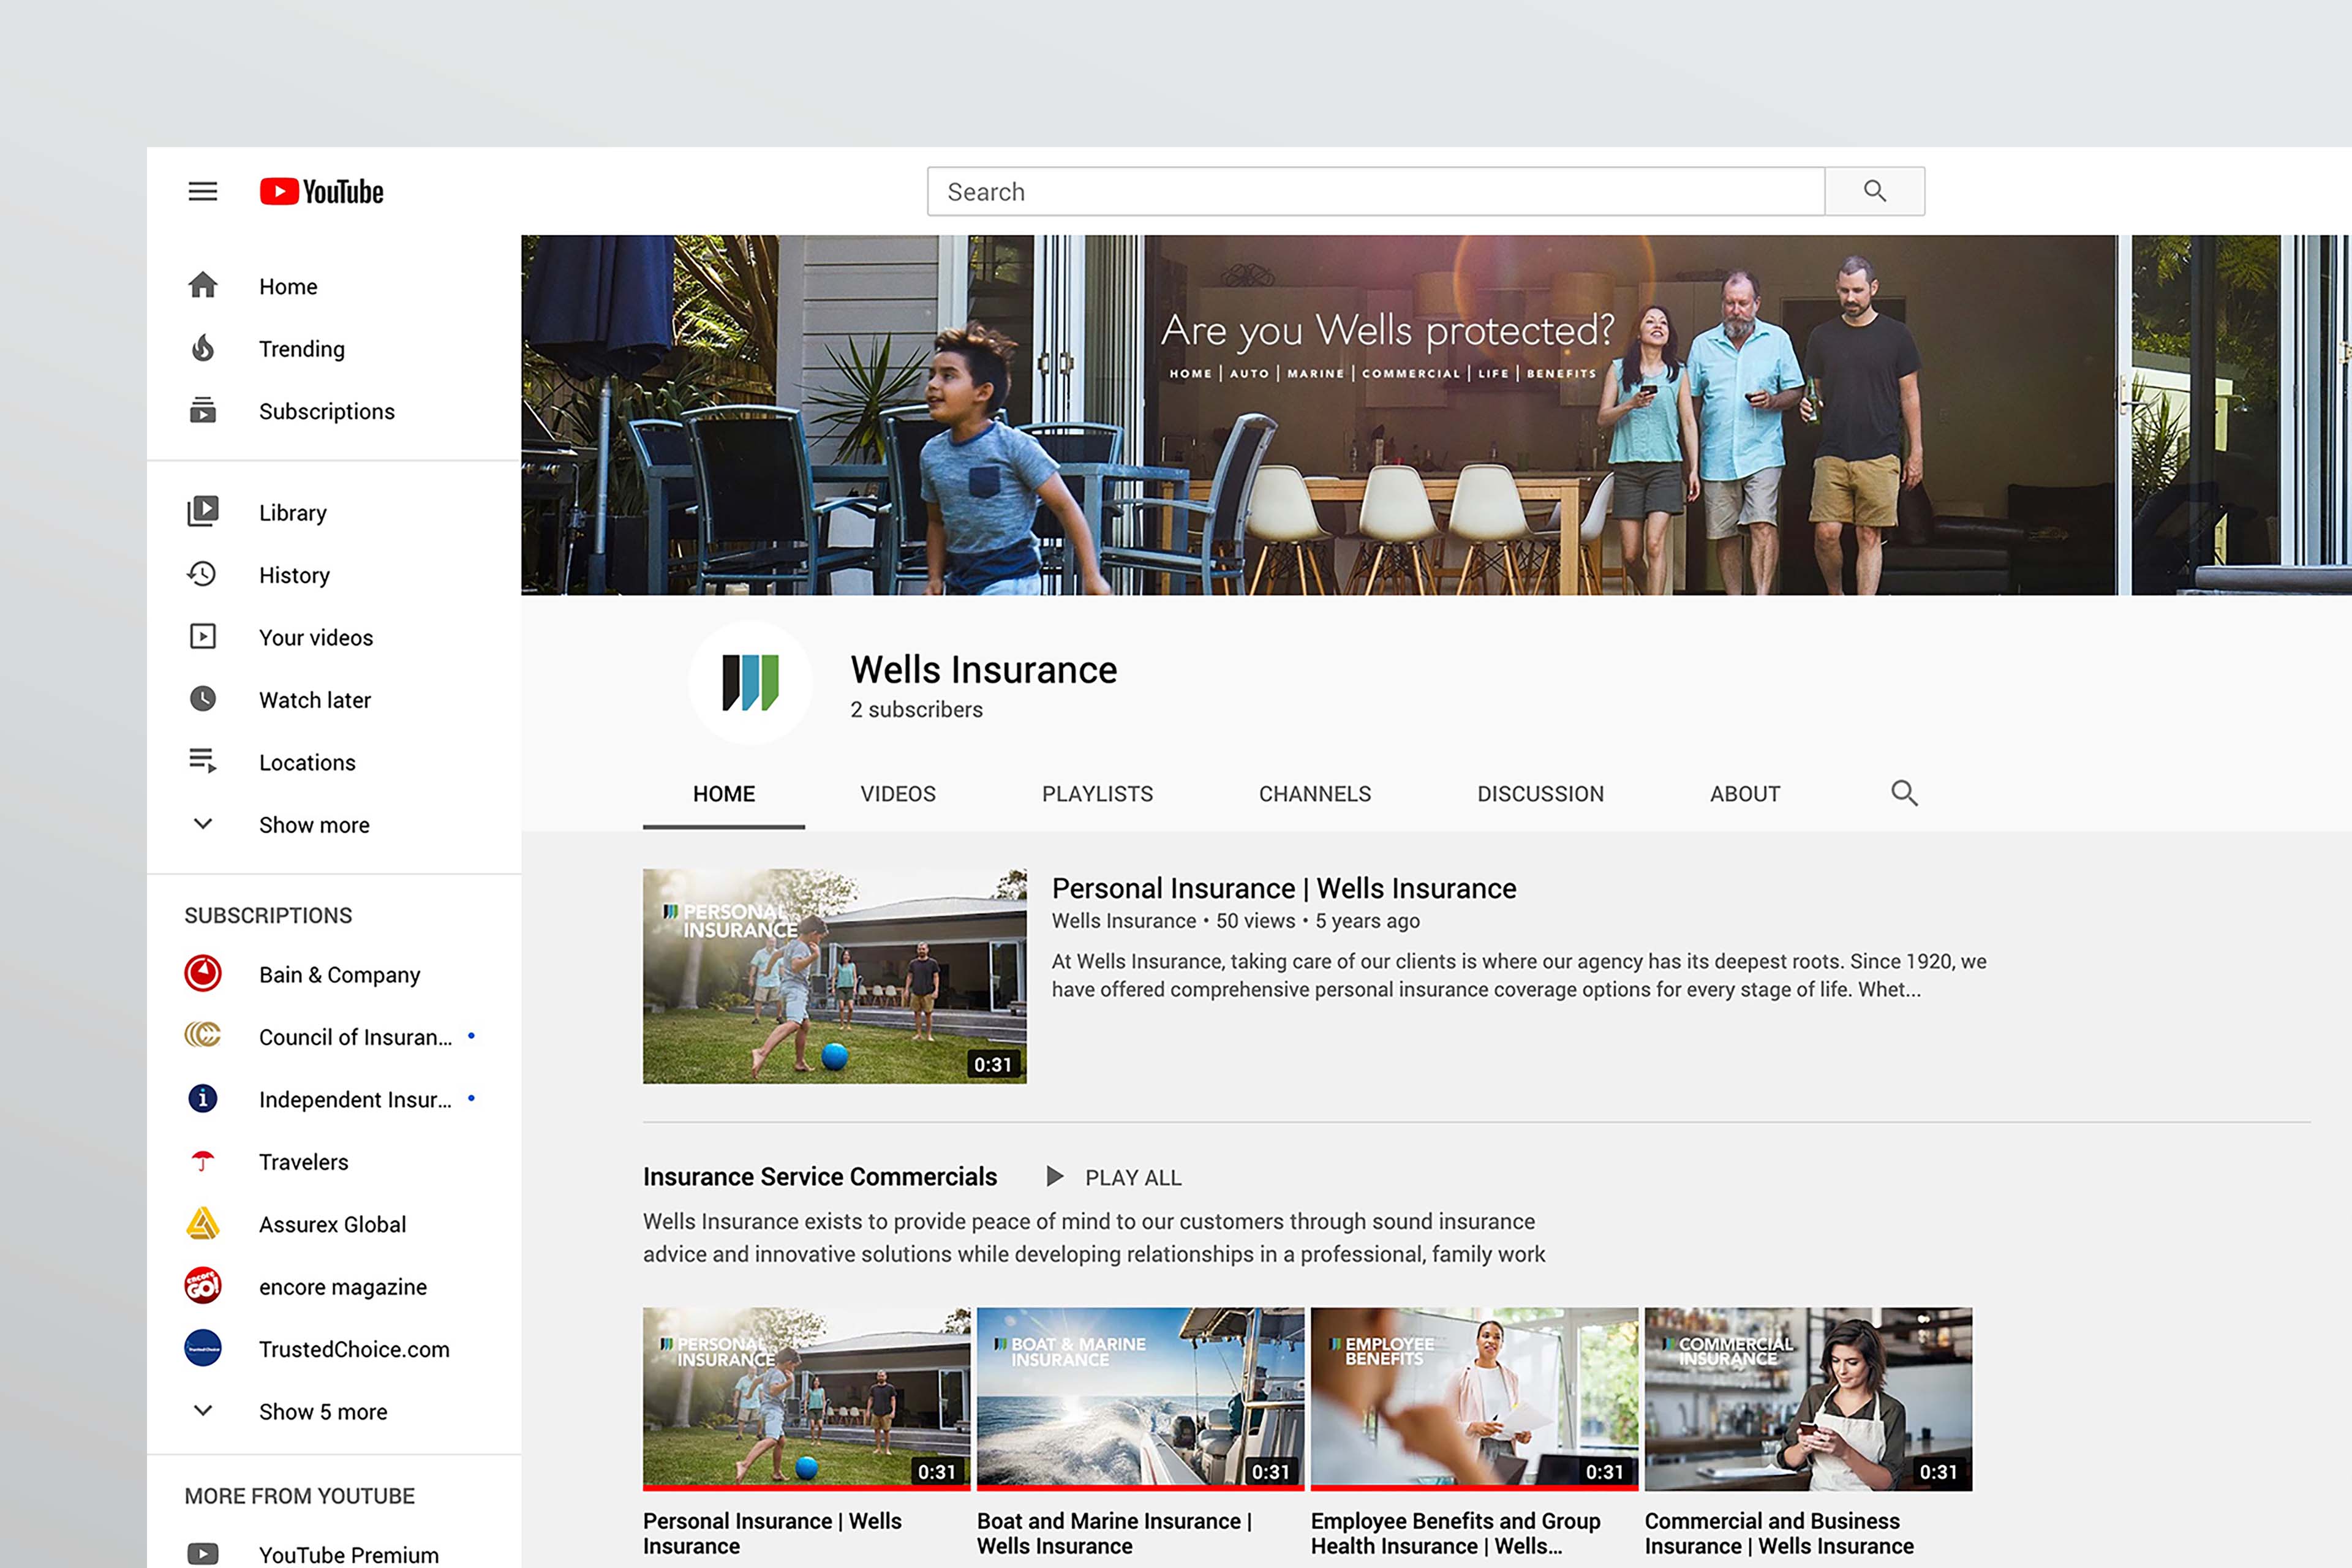Image resolution: width=2352 pixels, height=1568 pixels.
Task: Open Commercial Insurance video thumbnail
Action: (1808, 1398)
